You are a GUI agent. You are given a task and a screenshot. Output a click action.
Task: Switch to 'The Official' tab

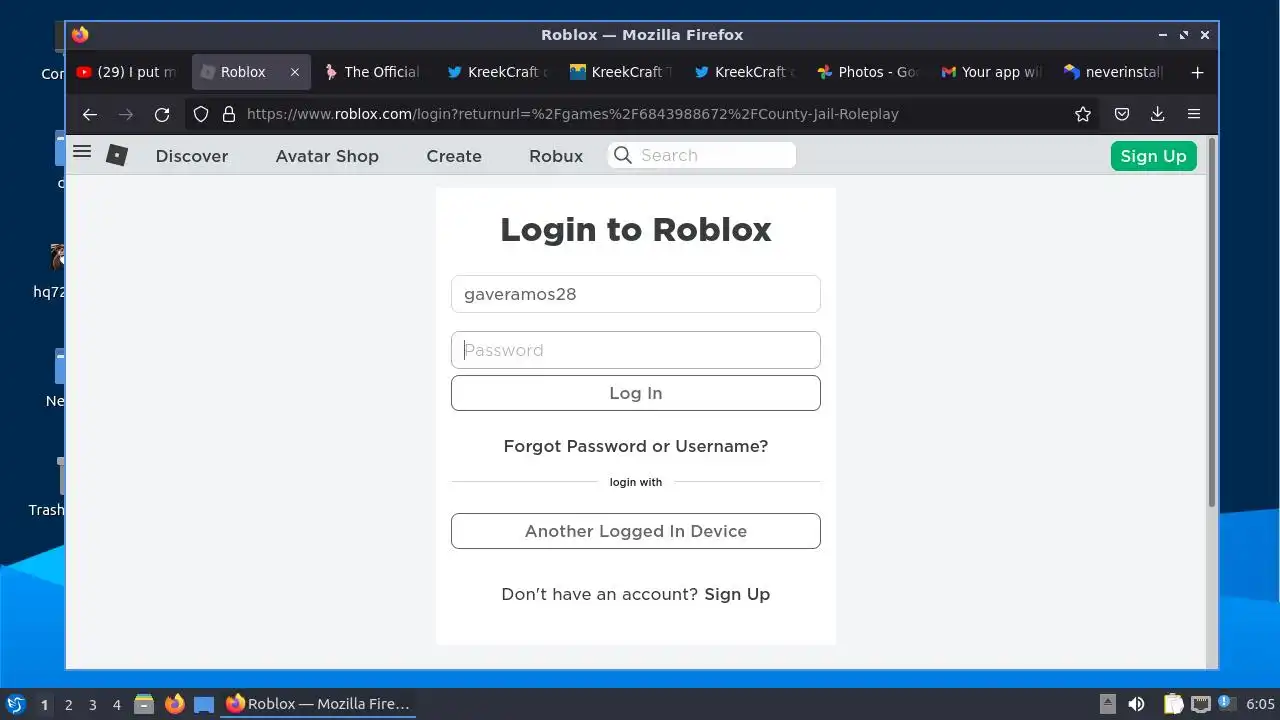pos(372,72)
